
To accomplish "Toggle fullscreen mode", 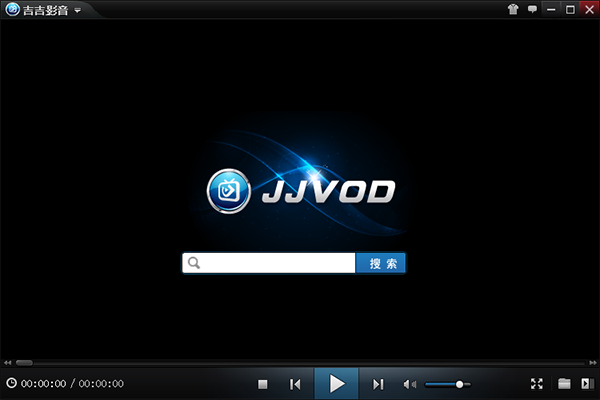I will pyautogui.click(x=536, y=383).
